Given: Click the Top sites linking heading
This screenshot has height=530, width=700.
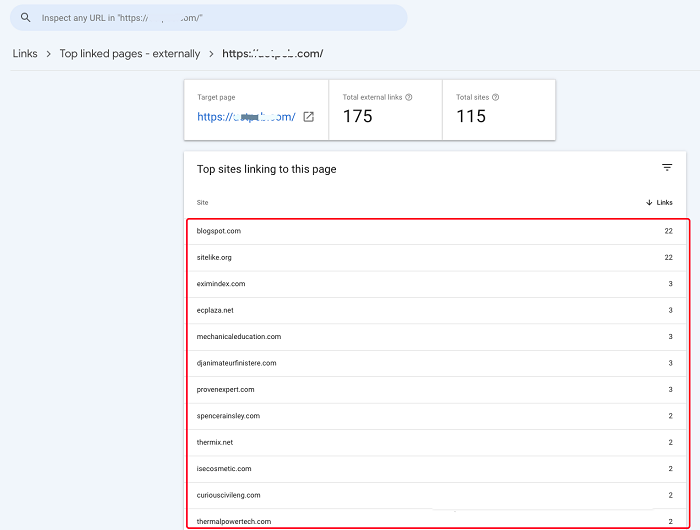Looking at the screenshot, I should point(267,169).
